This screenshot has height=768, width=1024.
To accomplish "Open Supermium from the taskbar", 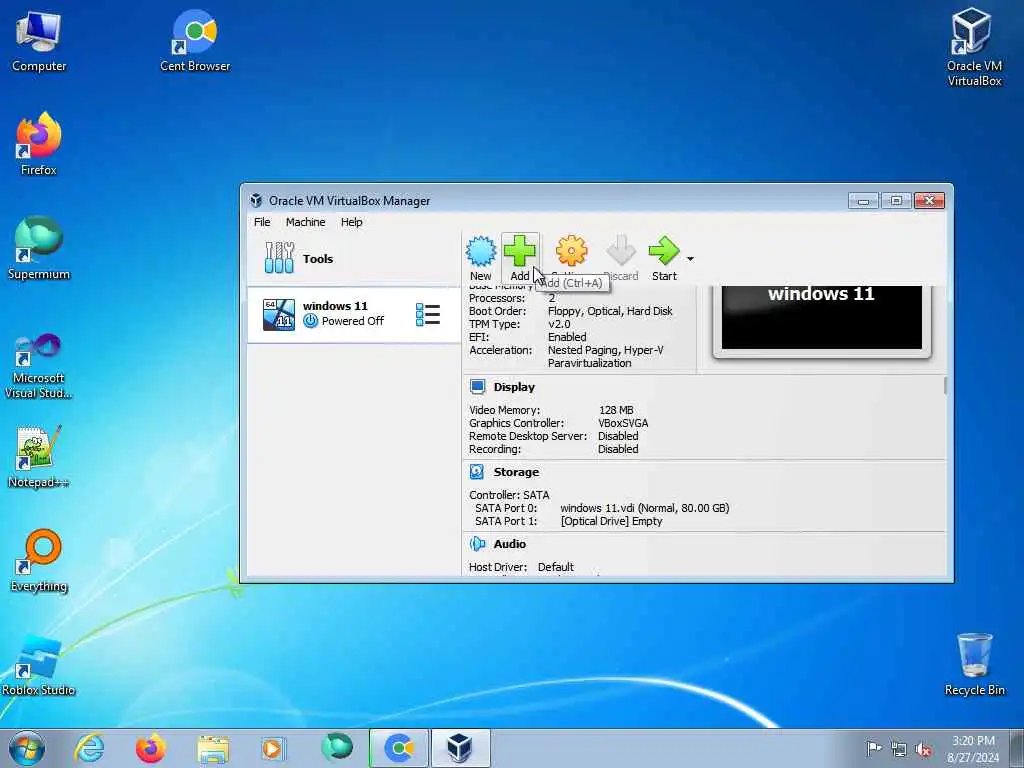I will click(337, 748).
